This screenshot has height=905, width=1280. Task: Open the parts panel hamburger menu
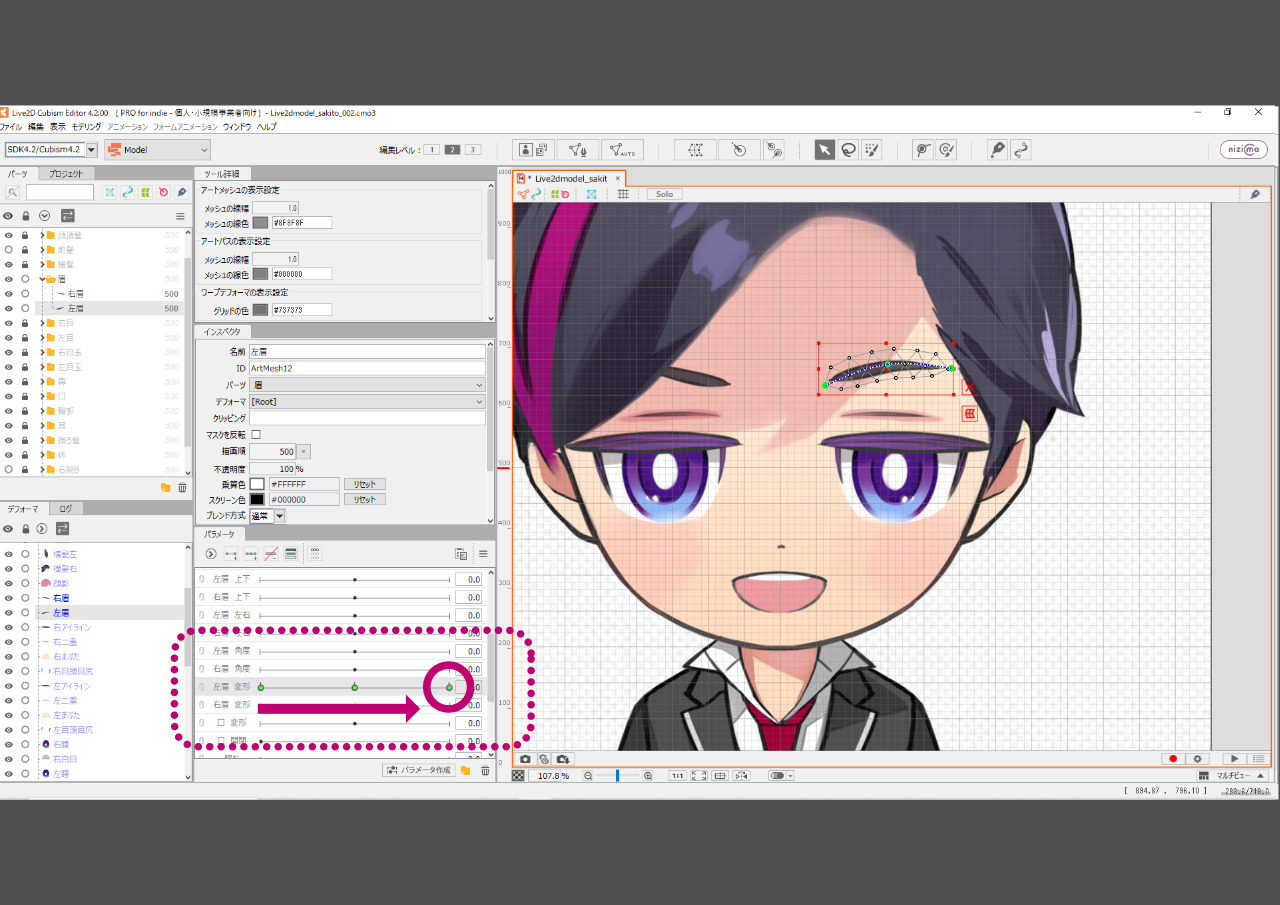(180, 216)
